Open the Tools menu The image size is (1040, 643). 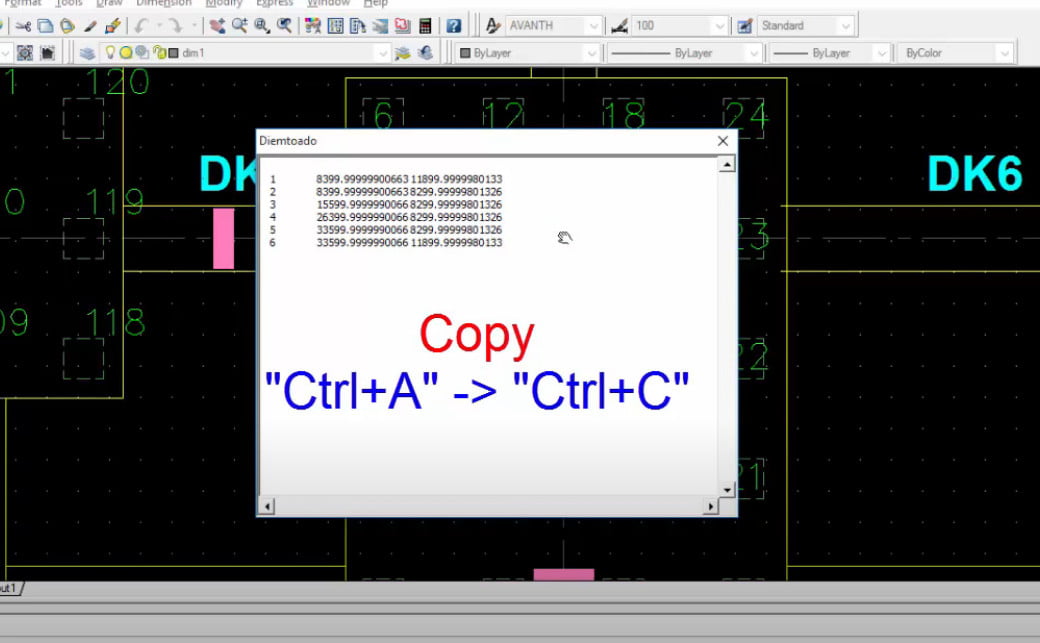[69, 3]
